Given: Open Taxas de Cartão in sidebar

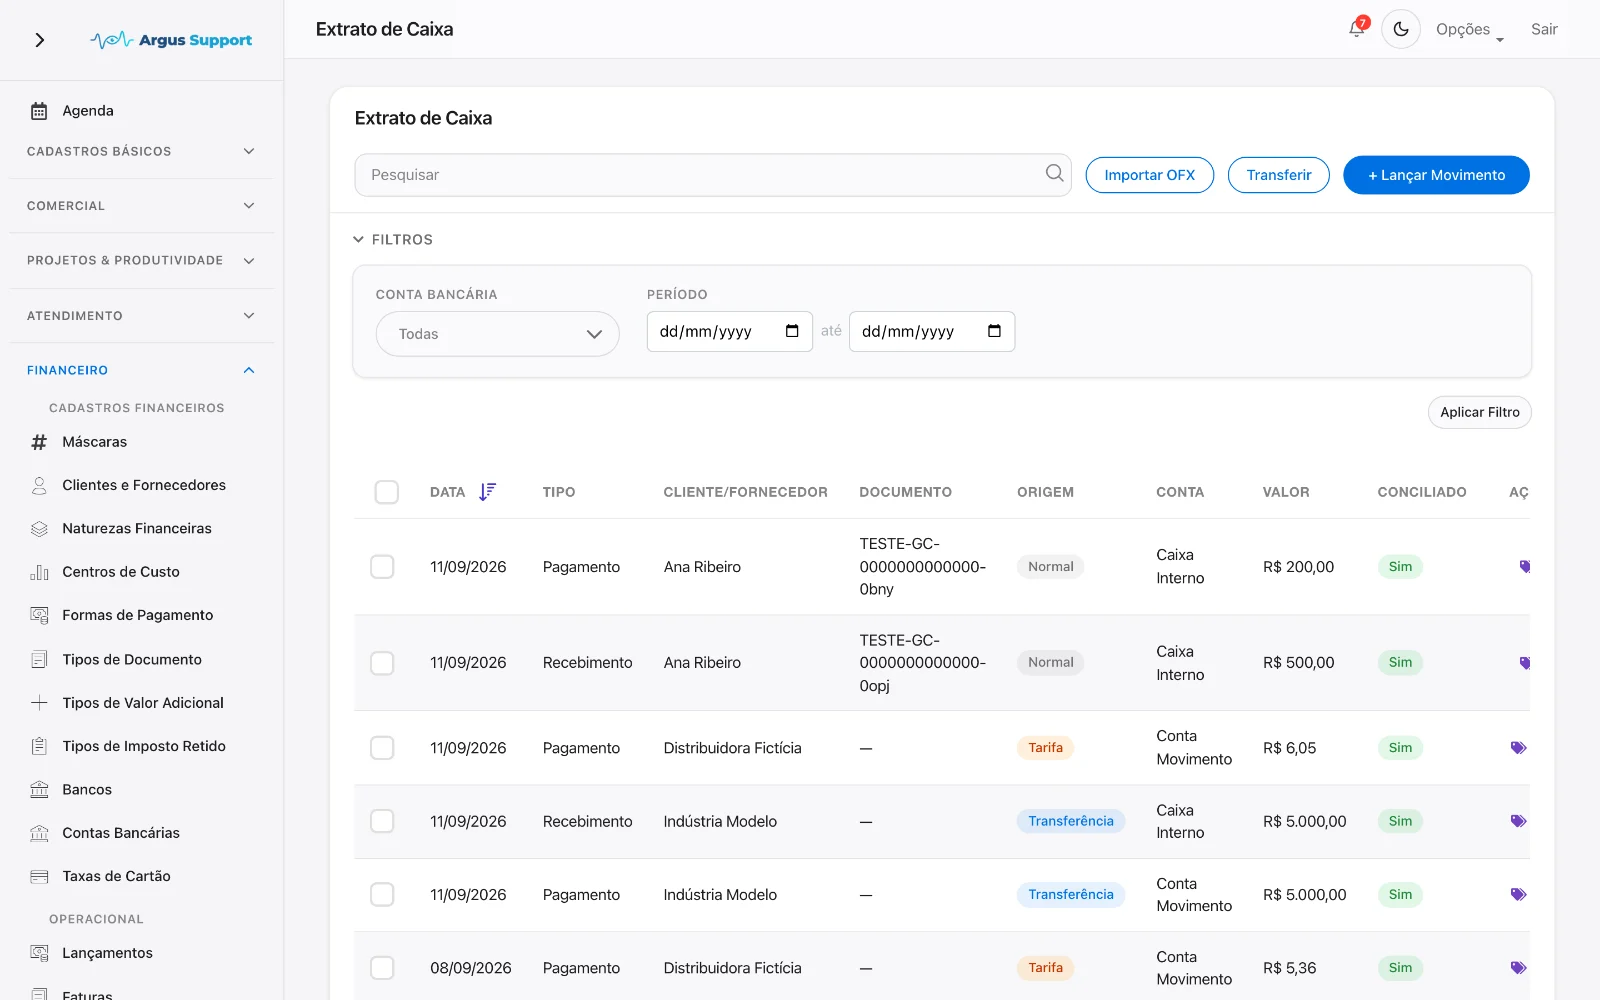Looking at the screenshot, I should (100, 876).
